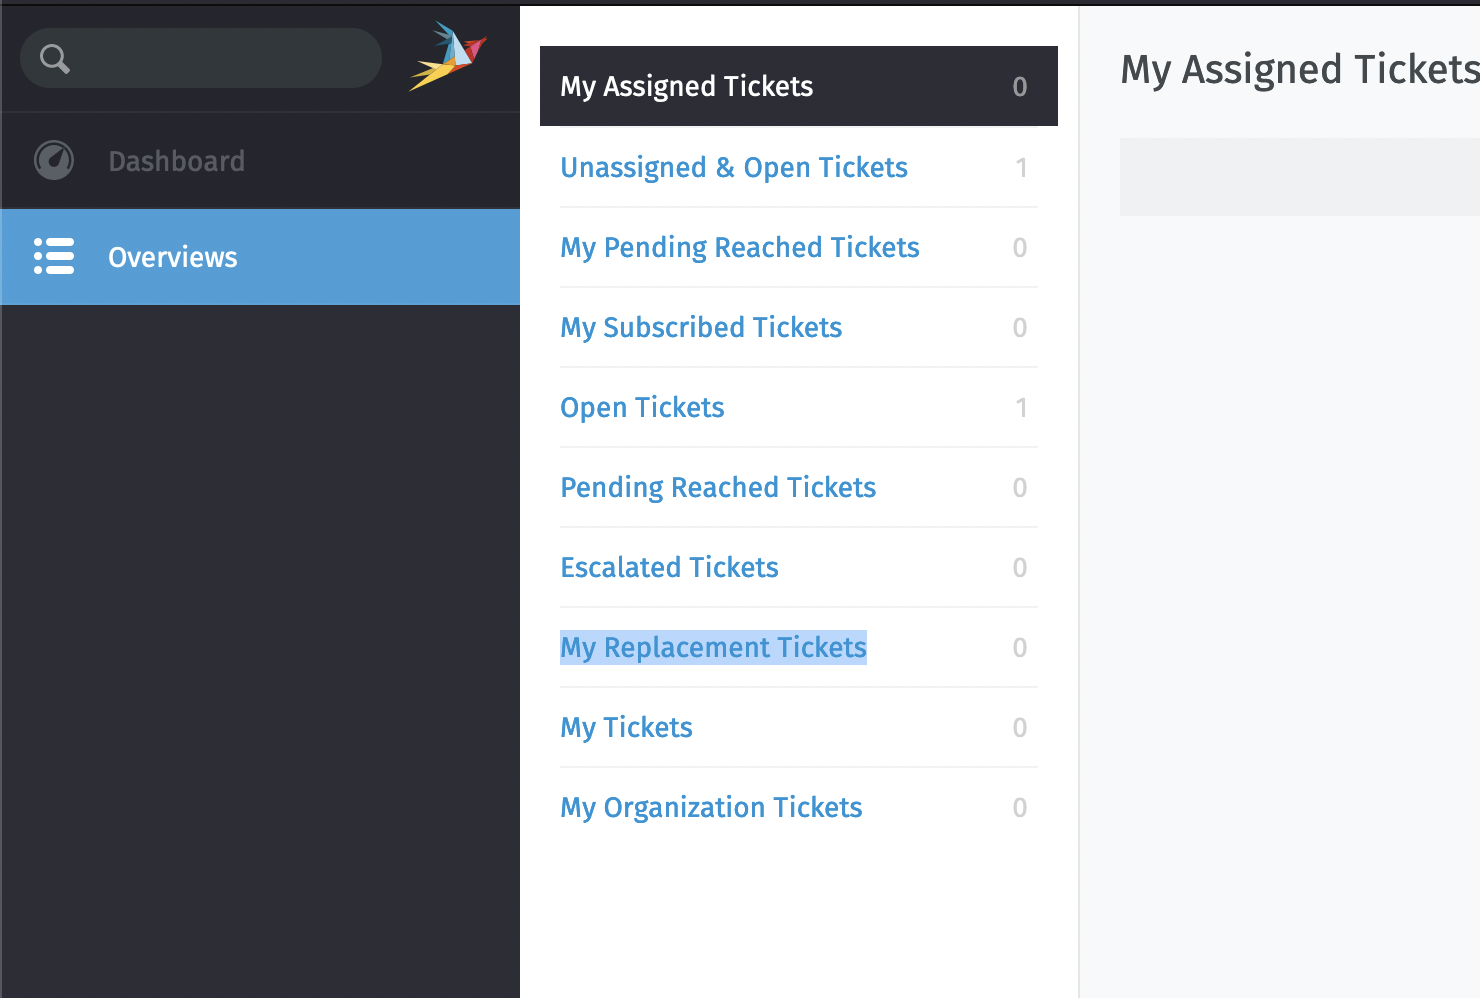Open the Open Tickets overview

coord(641,407)
